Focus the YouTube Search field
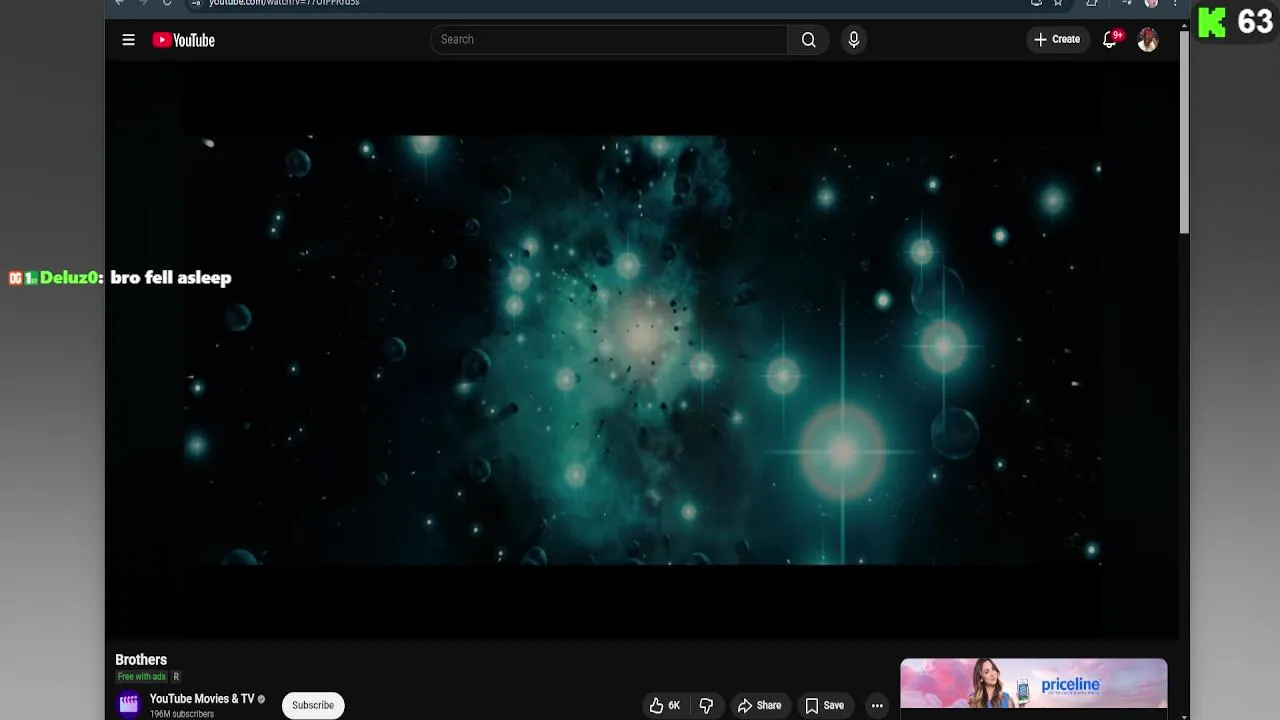 609,40
